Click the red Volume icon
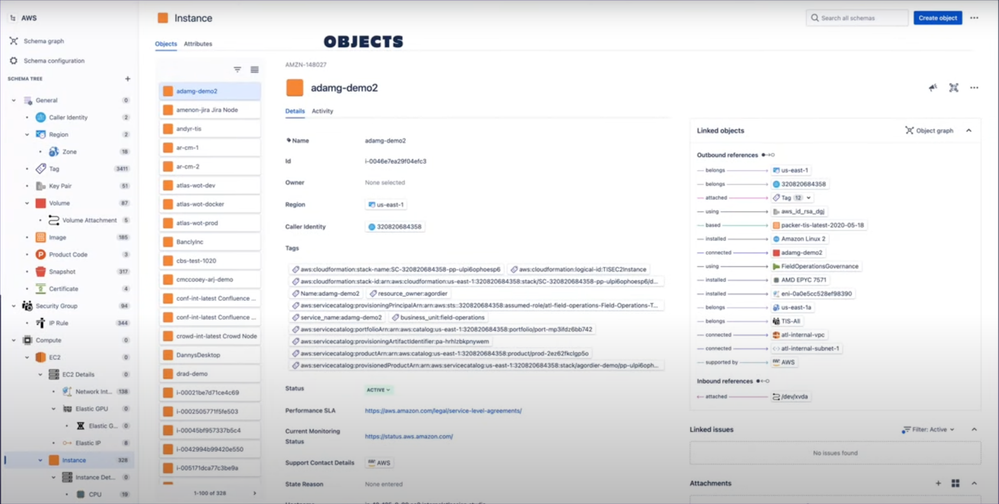This screenshot has width=999, height=504. coord(41,203)
